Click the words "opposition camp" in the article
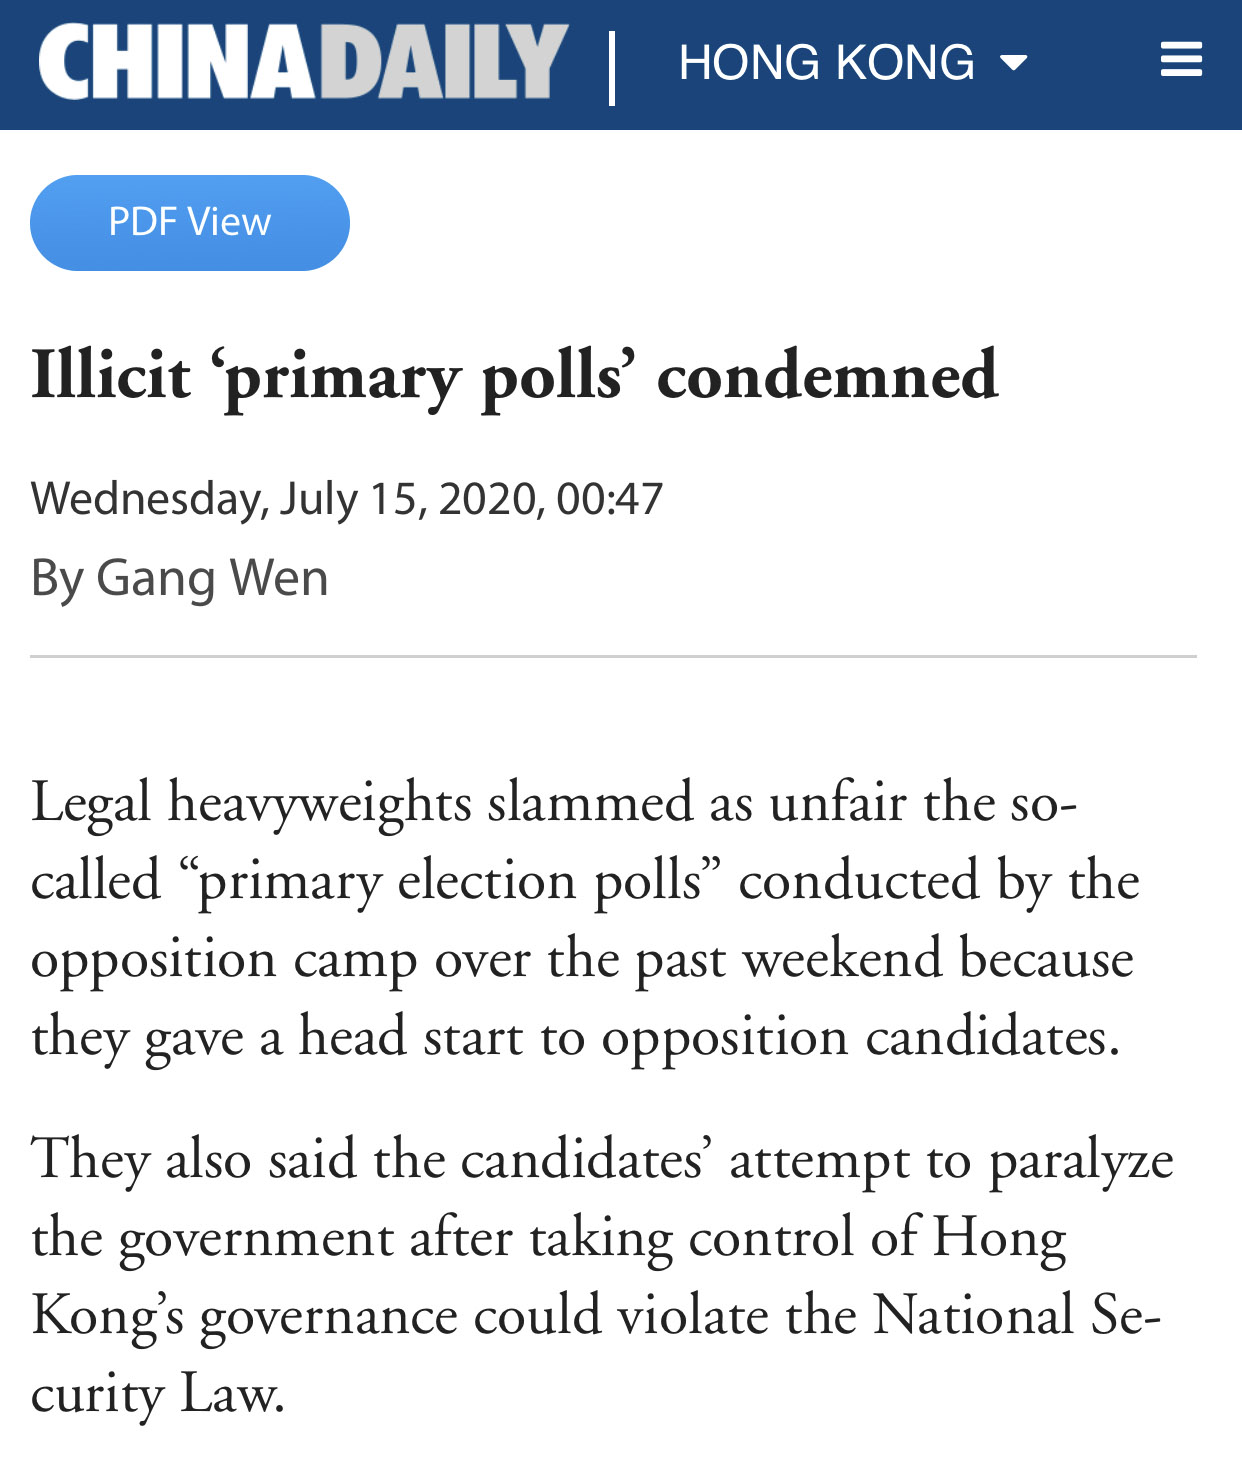 click(223, 959)
